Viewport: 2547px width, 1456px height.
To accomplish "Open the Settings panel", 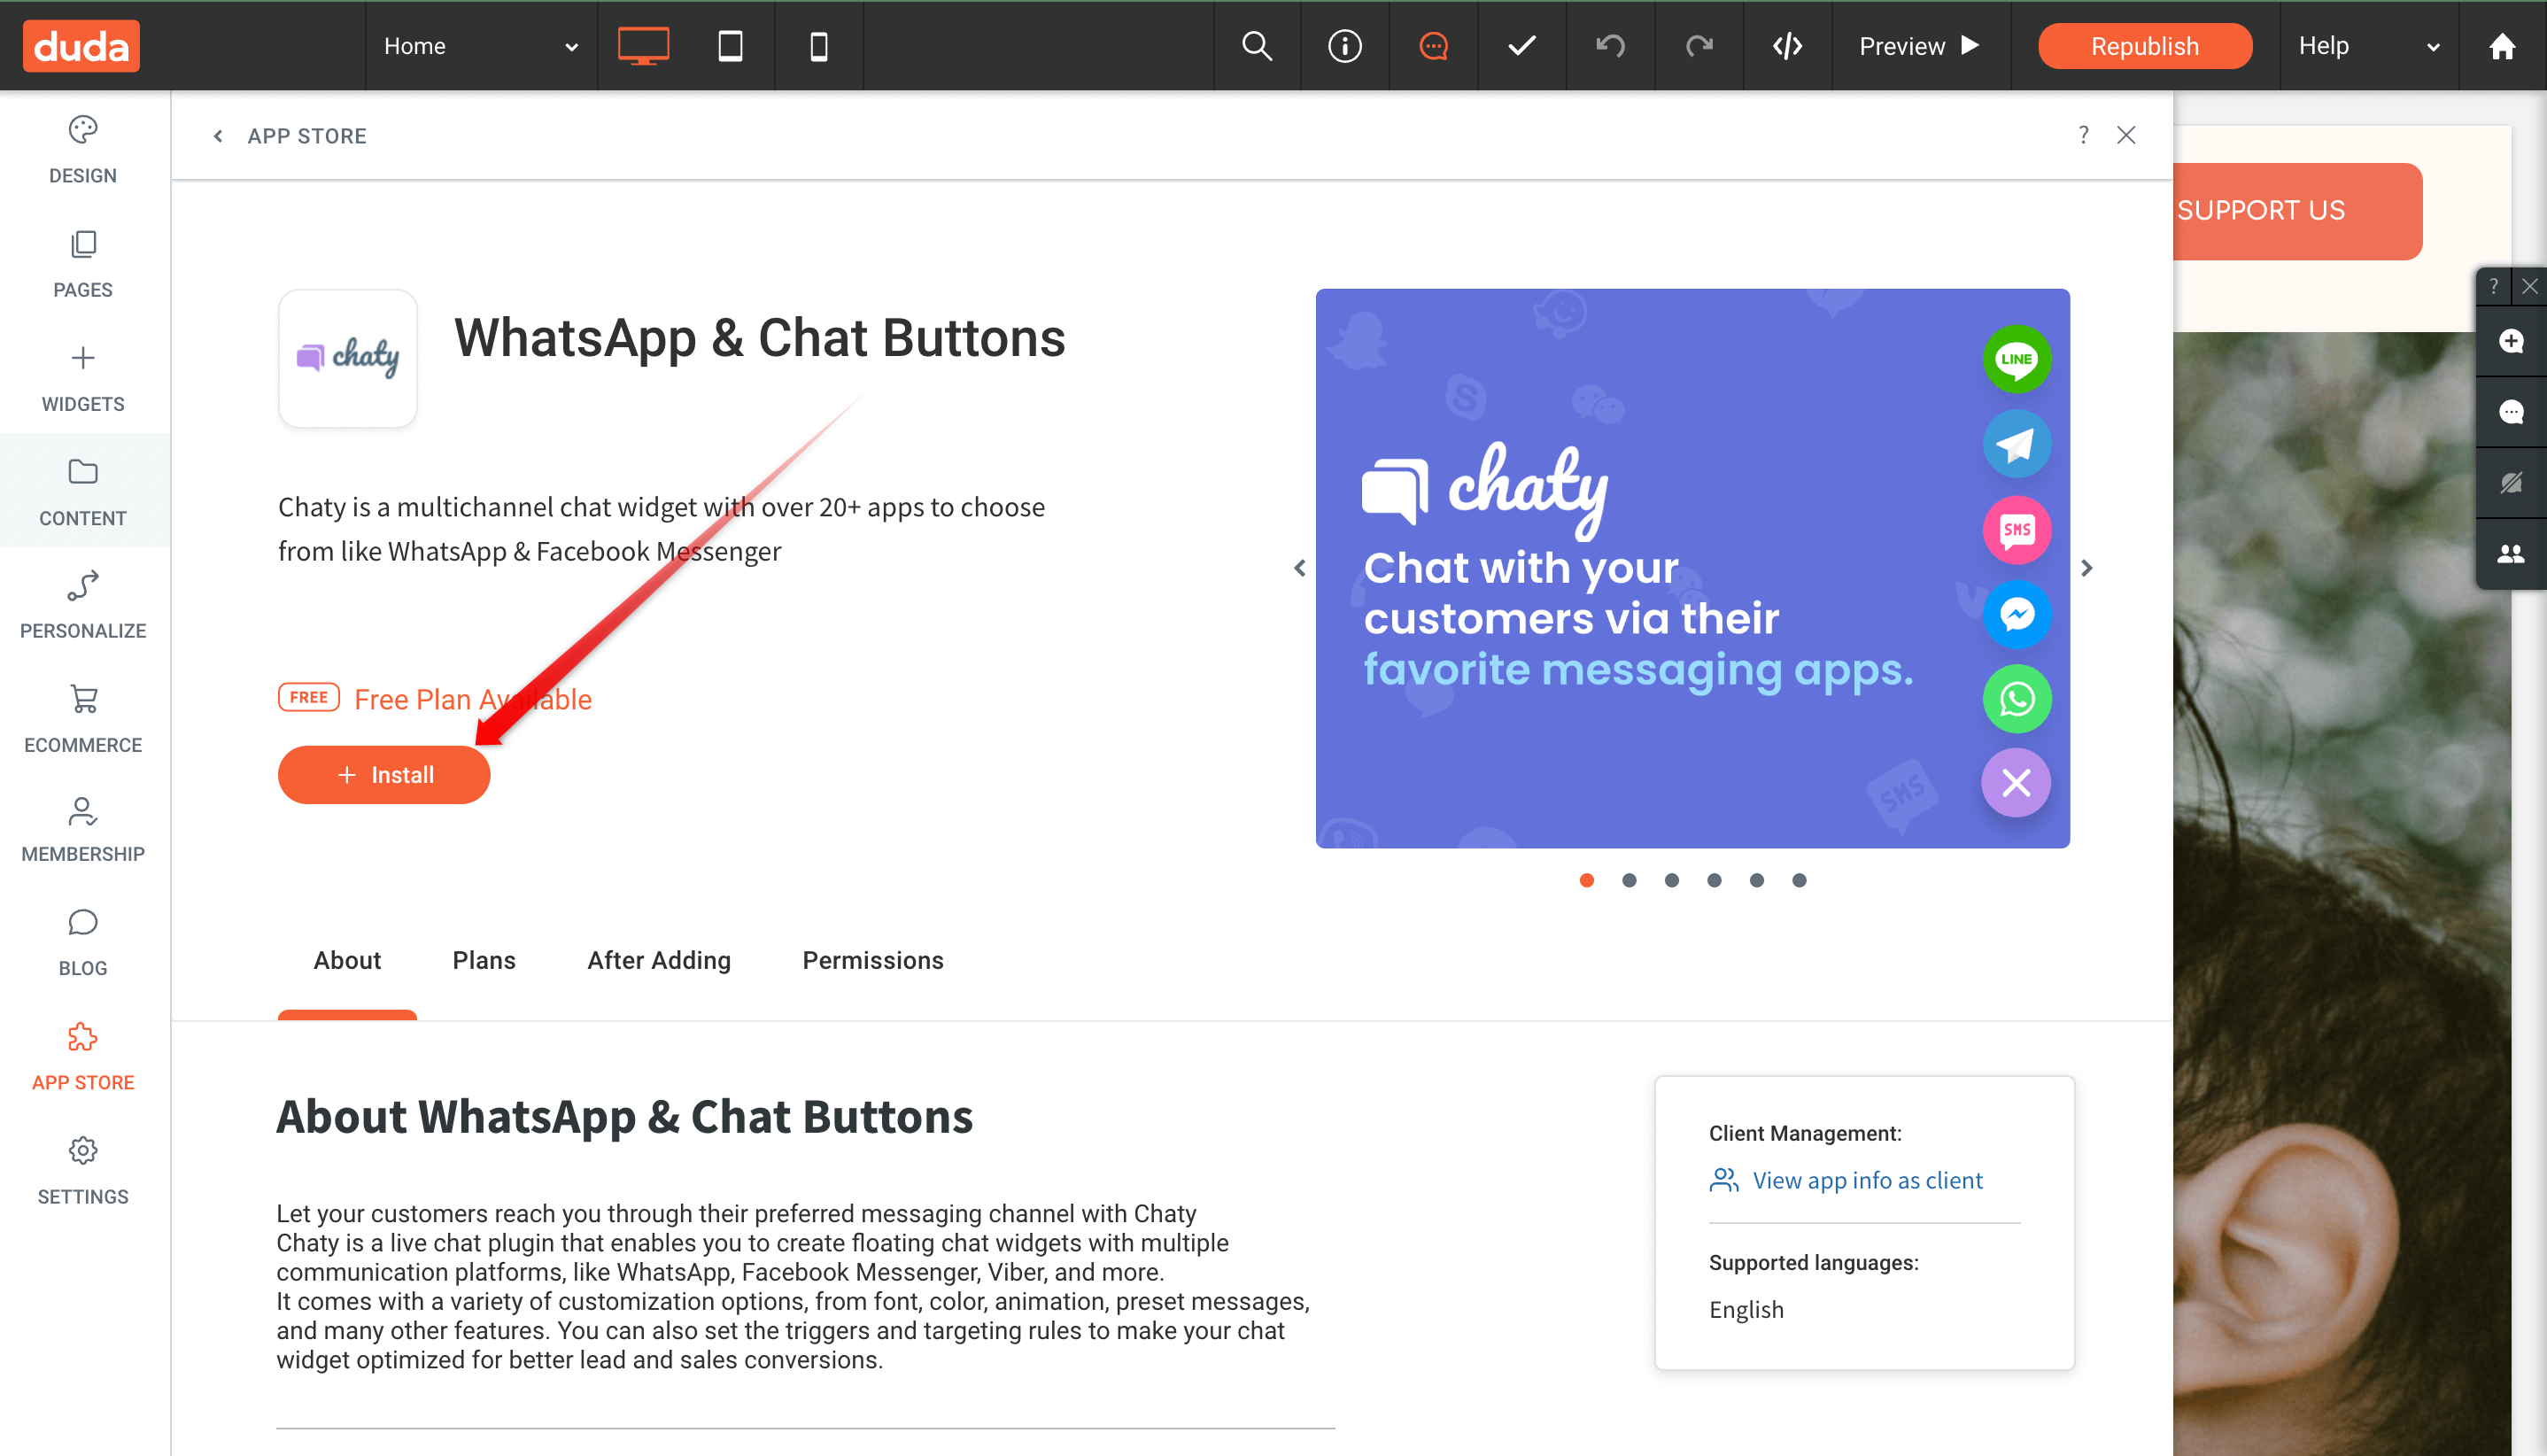I will point(83,1170).
